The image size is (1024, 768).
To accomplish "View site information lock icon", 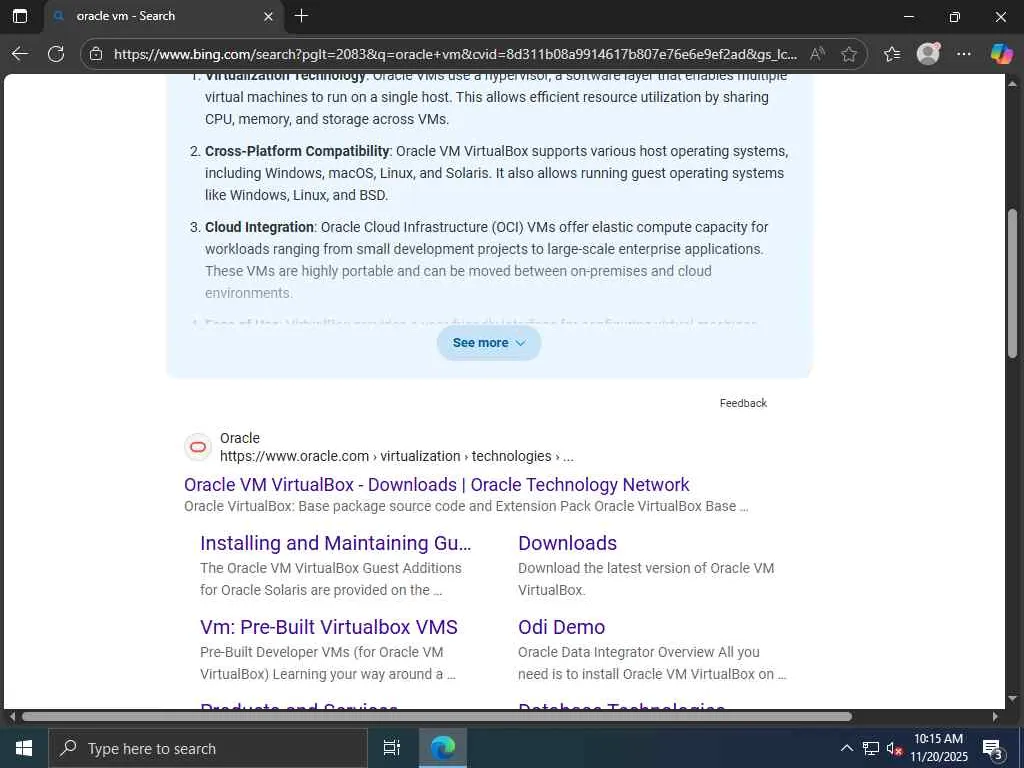I will (x=96, y=54).
